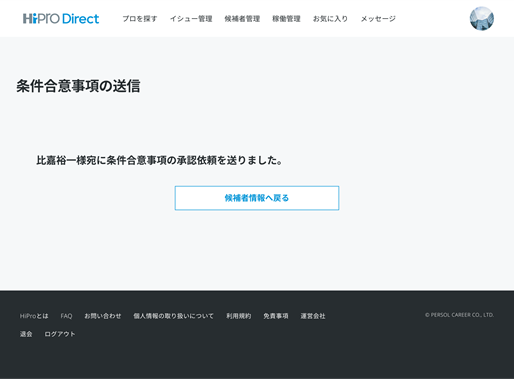
Task: Open the お問い合わせ footer link
Action: 103,316
